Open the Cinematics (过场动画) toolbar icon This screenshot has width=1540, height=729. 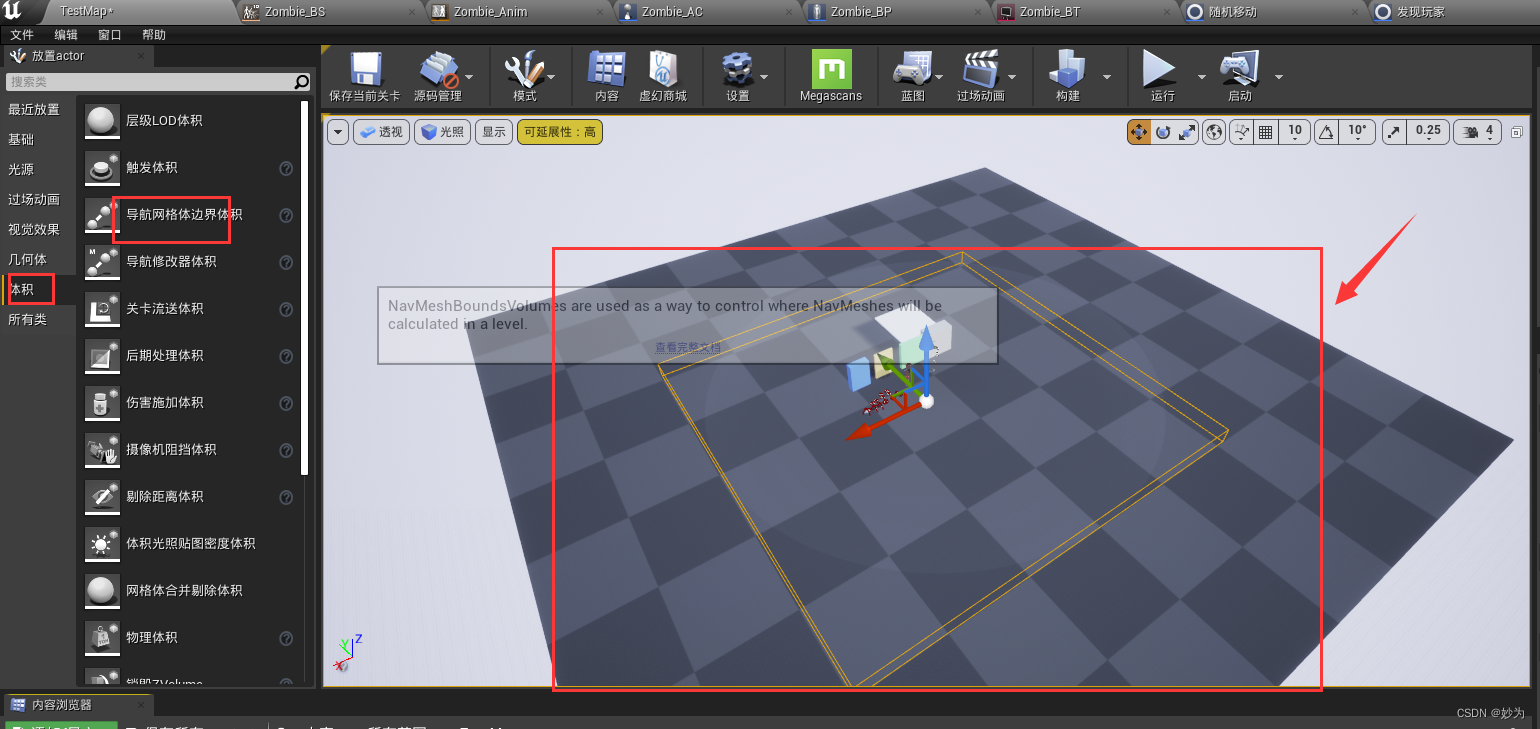pyautogui.click(x=980, y=71)
